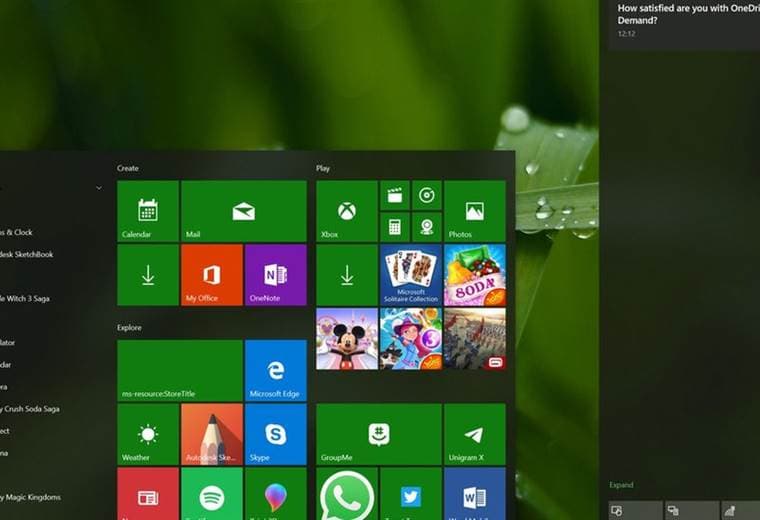Open the Photos tile
This screenshot has width=760, height=520.
pos(474,211)
